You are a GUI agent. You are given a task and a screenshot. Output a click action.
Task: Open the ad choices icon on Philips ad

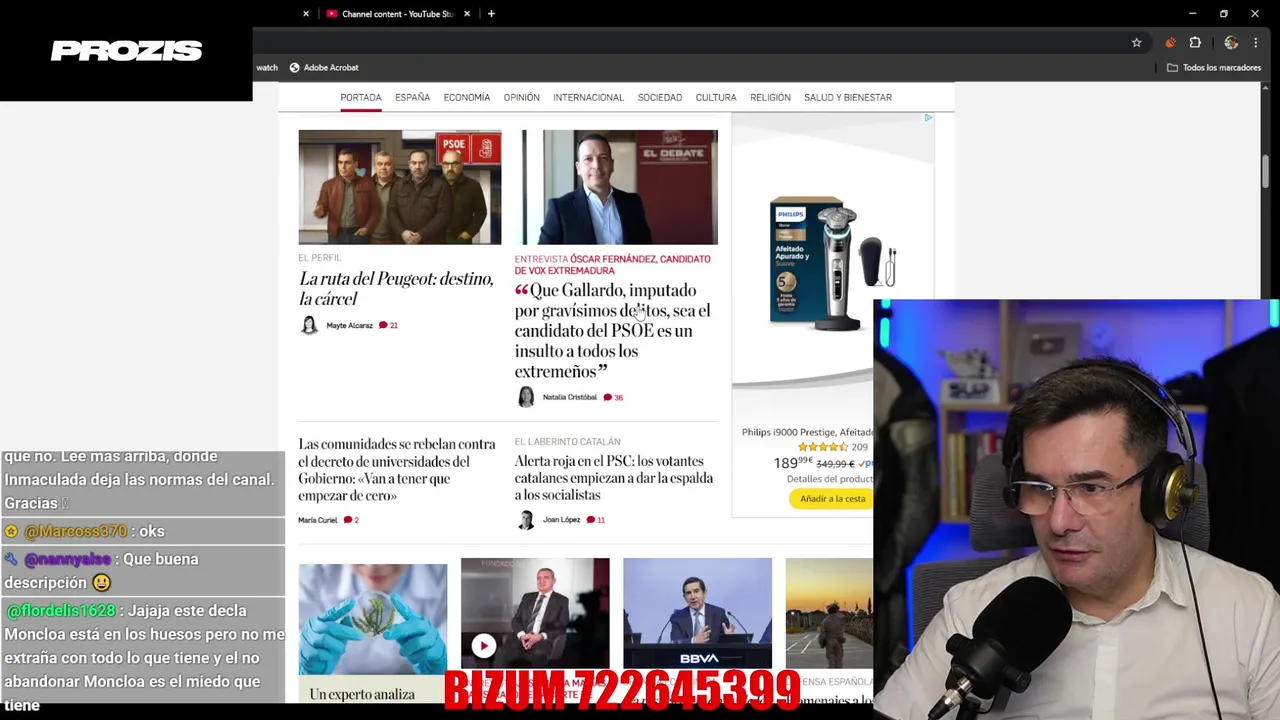928,118
